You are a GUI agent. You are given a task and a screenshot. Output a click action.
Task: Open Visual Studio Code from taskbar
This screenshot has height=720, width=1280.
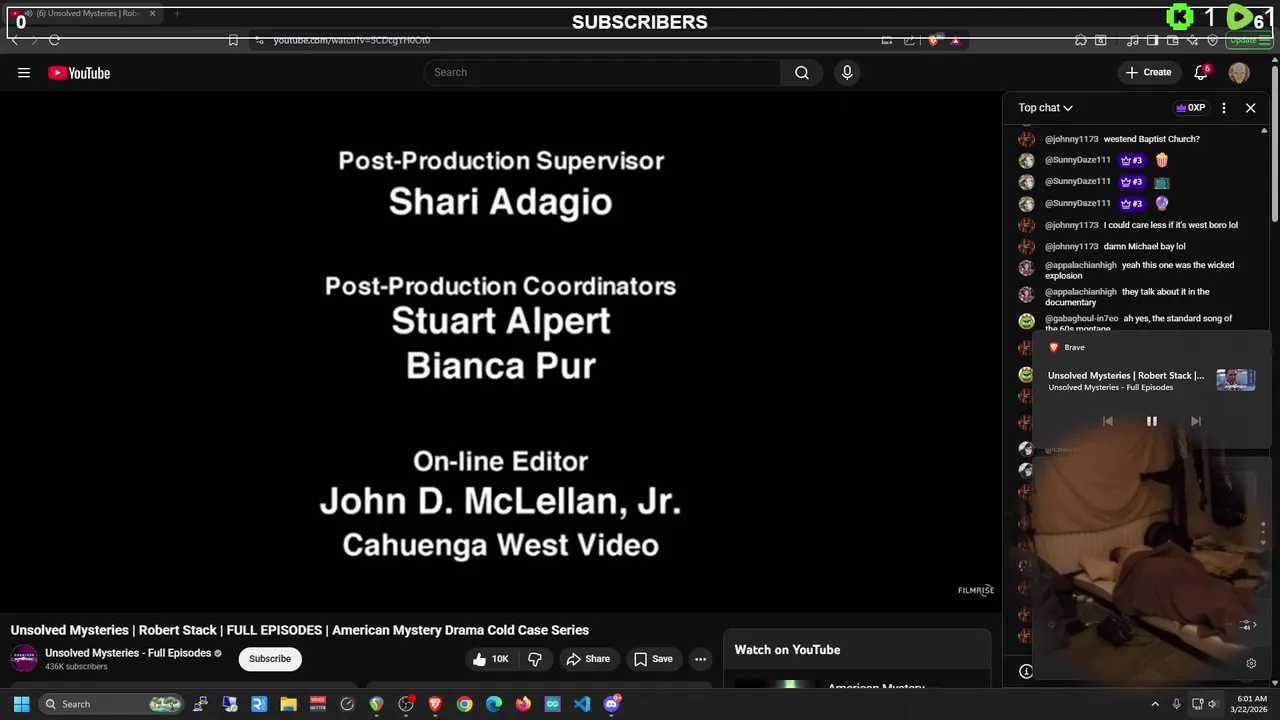pos(582,704)
